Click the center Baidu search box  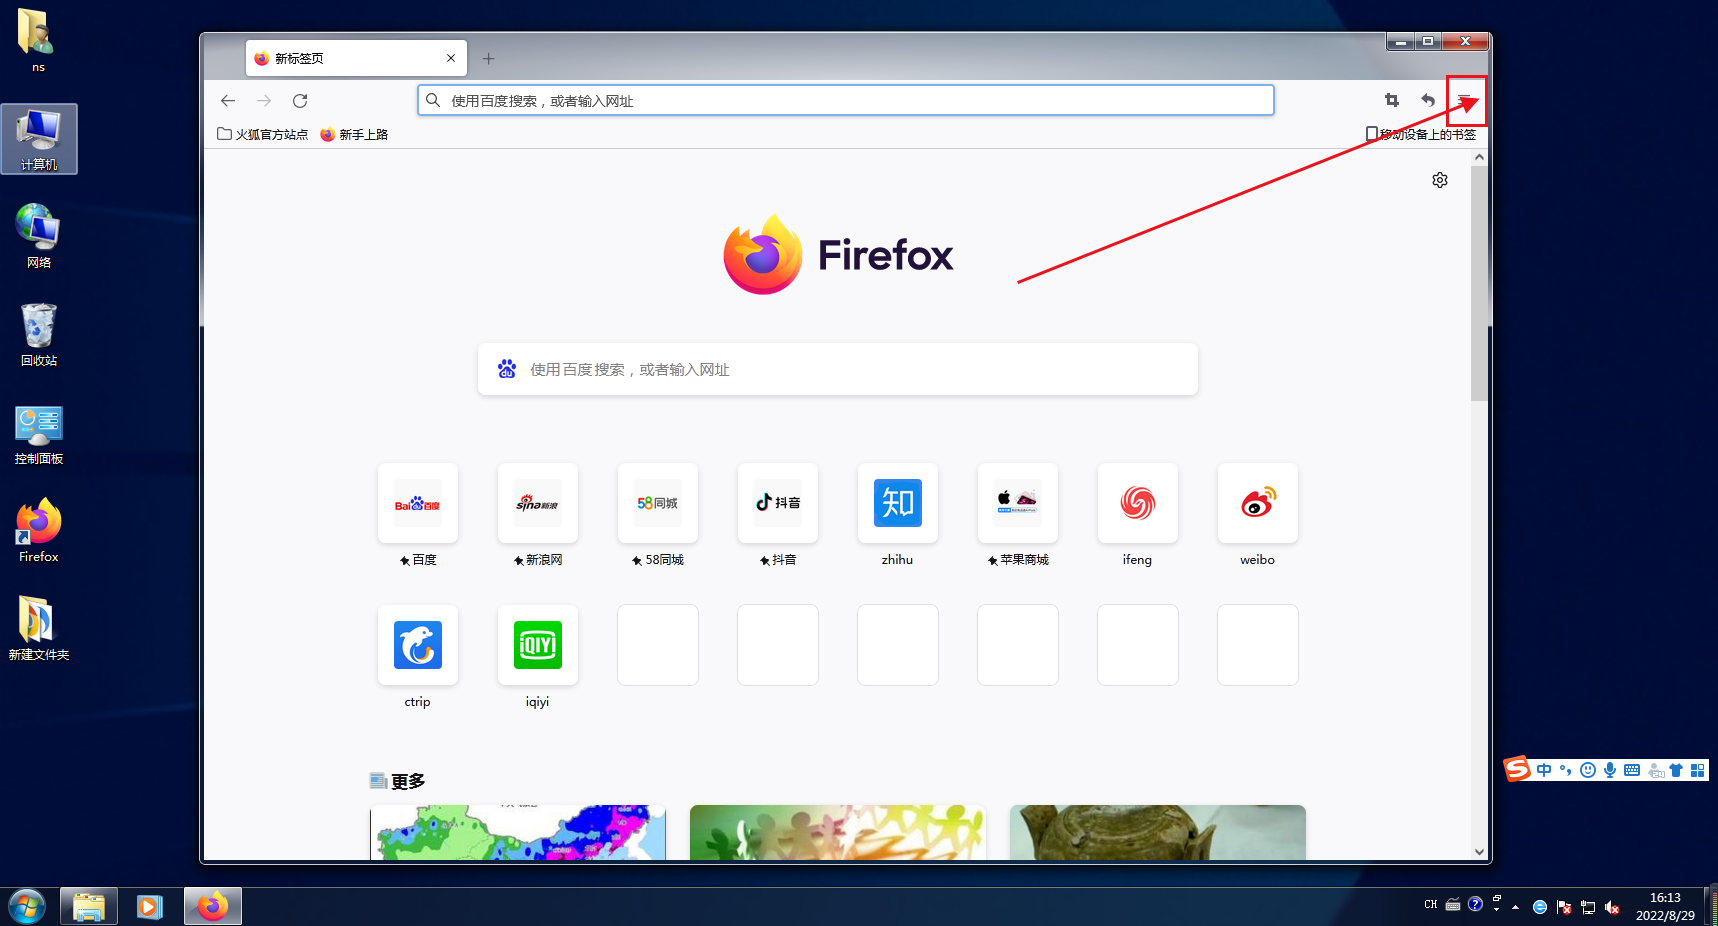pyautogui.click(x=838, y=369)
